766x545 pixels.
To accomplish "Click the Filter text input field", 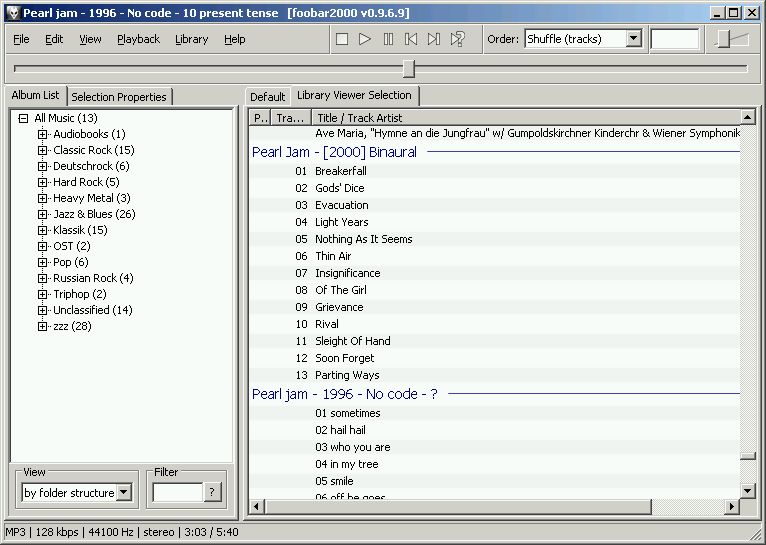I will pyautogui.click(x=177, y=492).
